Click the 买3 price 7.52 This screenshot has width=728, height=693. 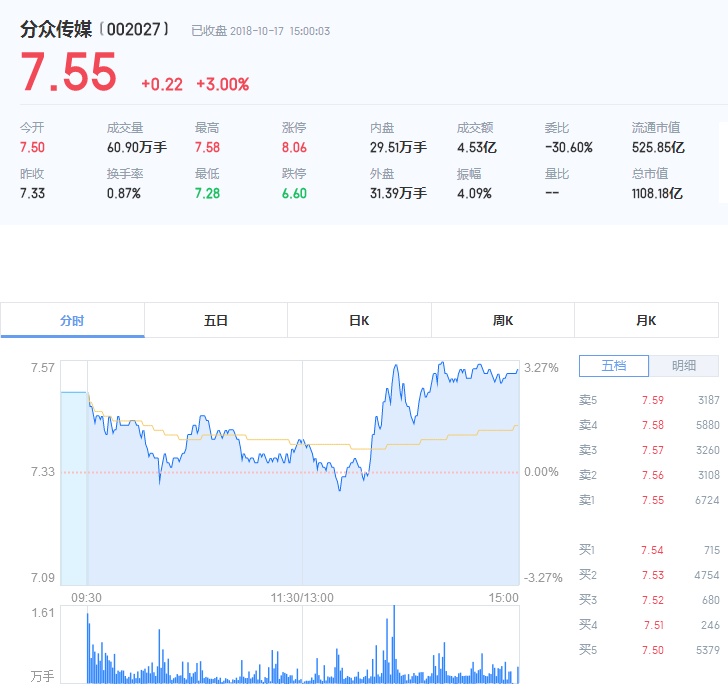tap(653, 600)
